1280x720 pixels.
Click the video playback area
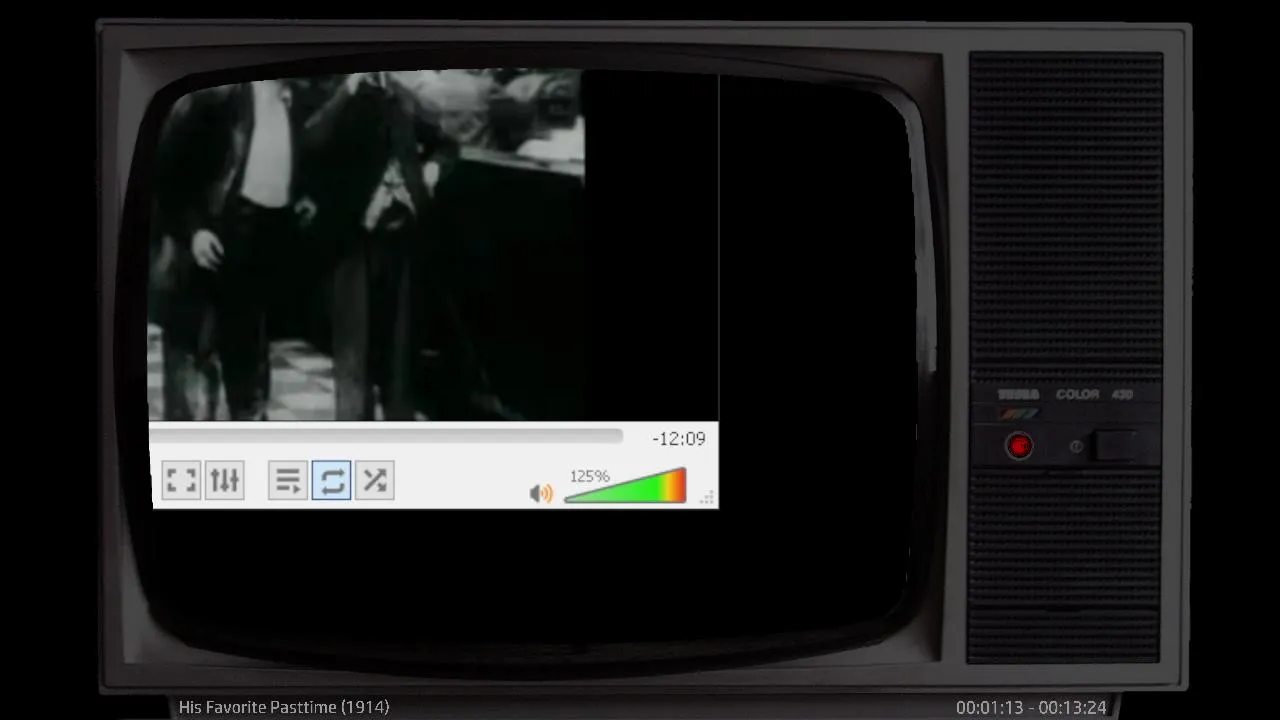coord(433,246)
